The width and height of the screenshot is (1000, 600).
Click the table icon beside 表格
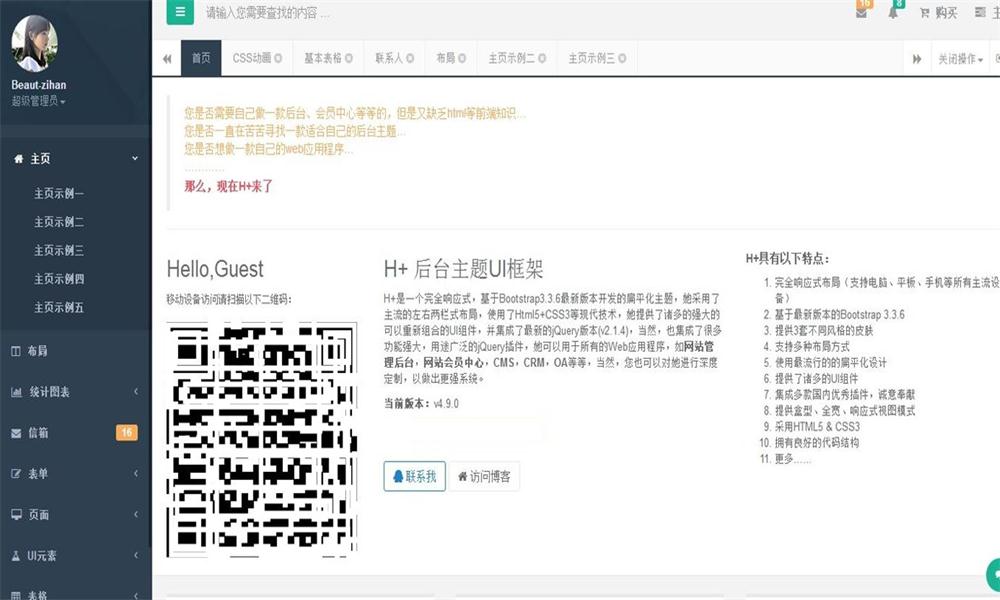point(16,596)
